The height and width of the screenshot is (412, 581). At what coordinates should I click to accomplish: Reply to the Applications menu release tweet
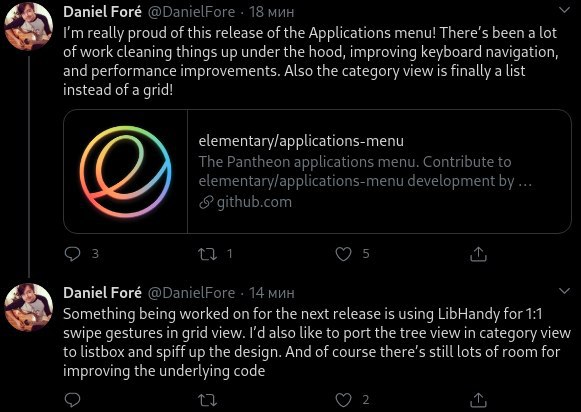click(x=72, y=254)
